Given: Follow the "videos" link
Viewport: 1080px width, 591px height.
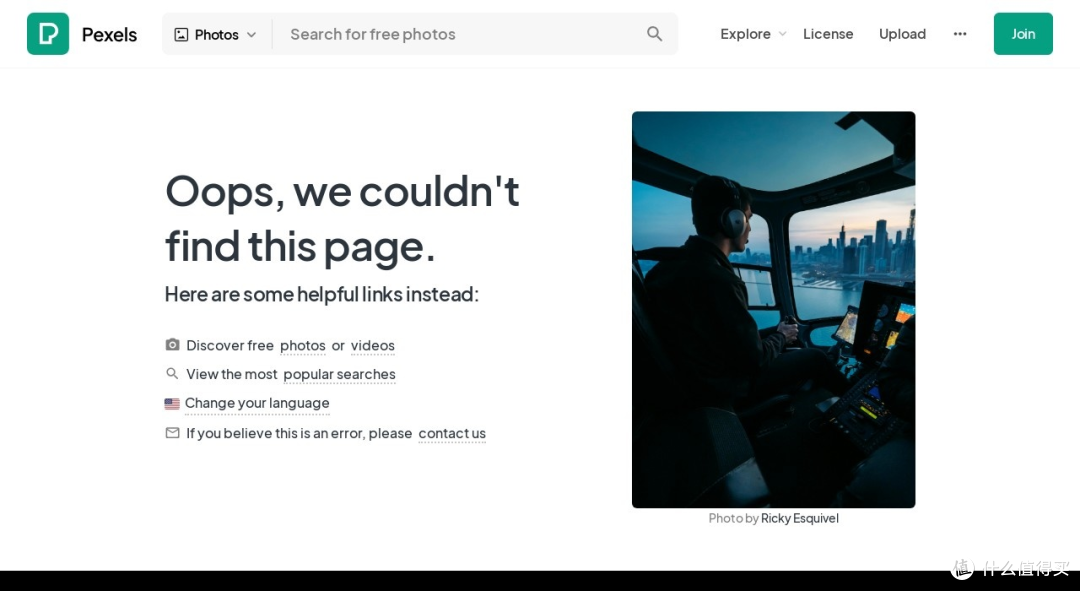Looking at the screenshot, I should coord(372,345).
